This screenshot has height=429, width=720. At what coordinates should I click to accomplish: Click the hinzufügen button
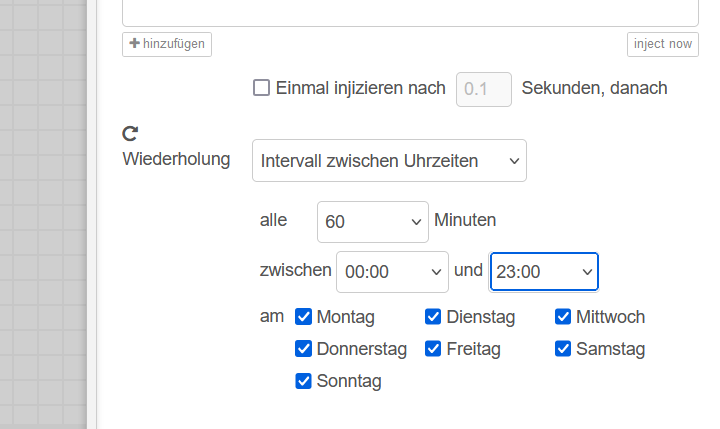[x=167, y=44]
